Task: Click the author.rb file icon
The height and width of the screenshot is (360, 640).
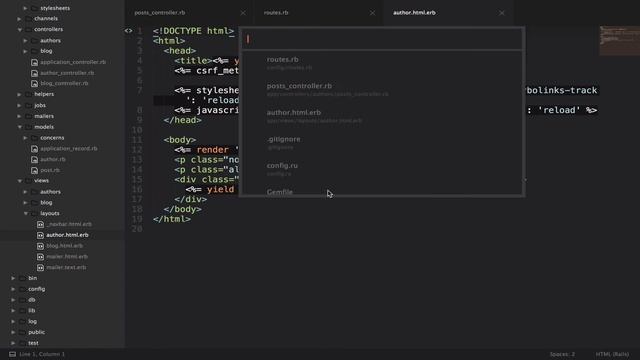Action: (34, 160)
